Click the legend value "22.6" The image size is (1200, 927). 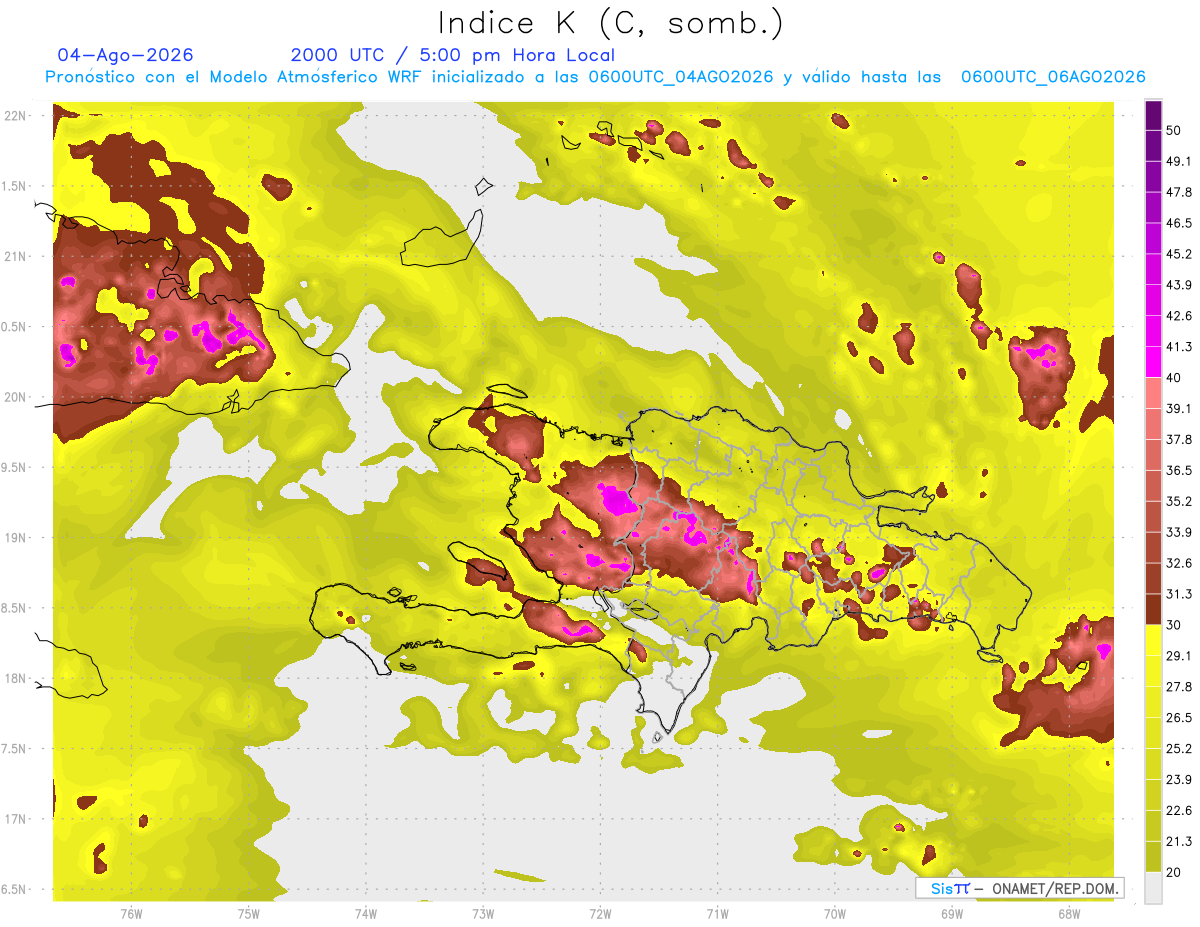pos(1178,811)
